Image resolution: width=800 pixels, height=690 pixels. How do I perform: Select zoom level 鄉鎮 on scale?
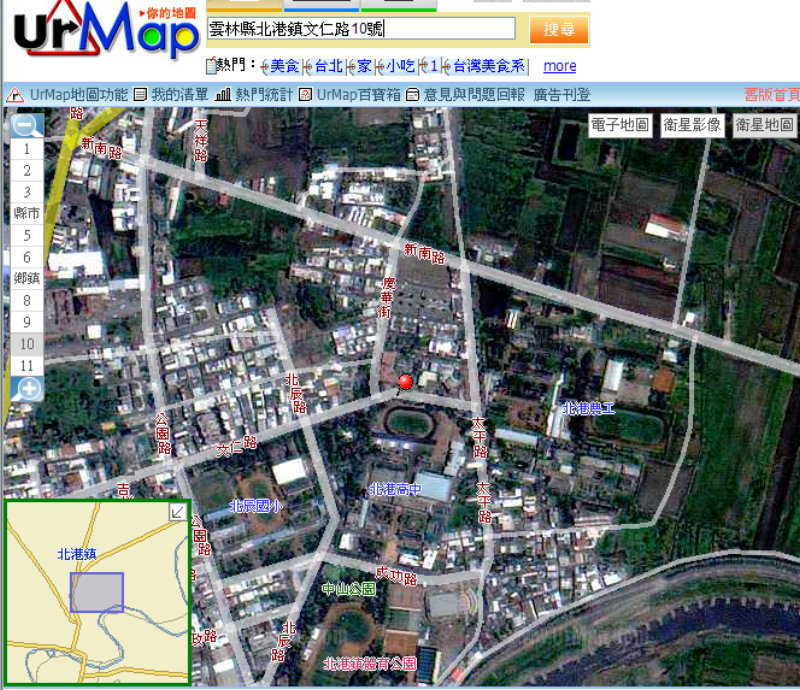27,279
